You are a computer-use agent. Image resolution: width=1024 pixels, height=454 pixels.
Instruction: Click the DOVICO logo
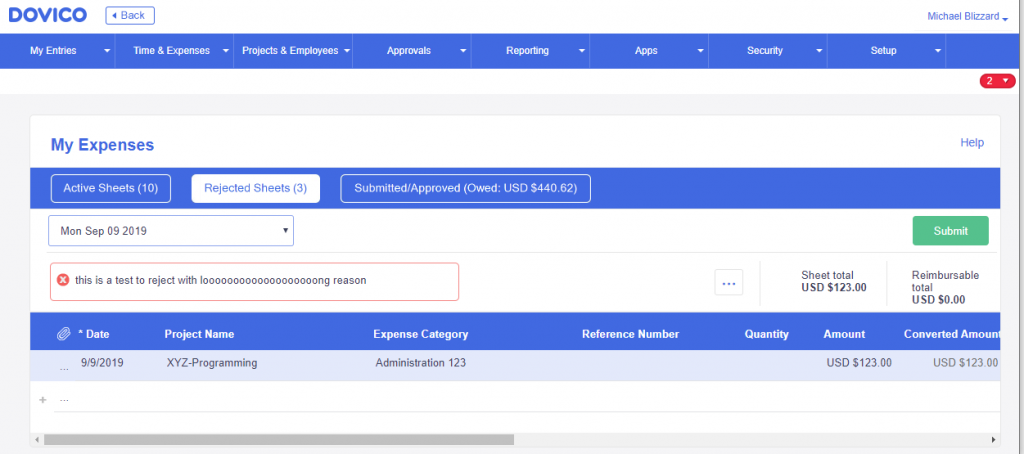tap(48, 15)
